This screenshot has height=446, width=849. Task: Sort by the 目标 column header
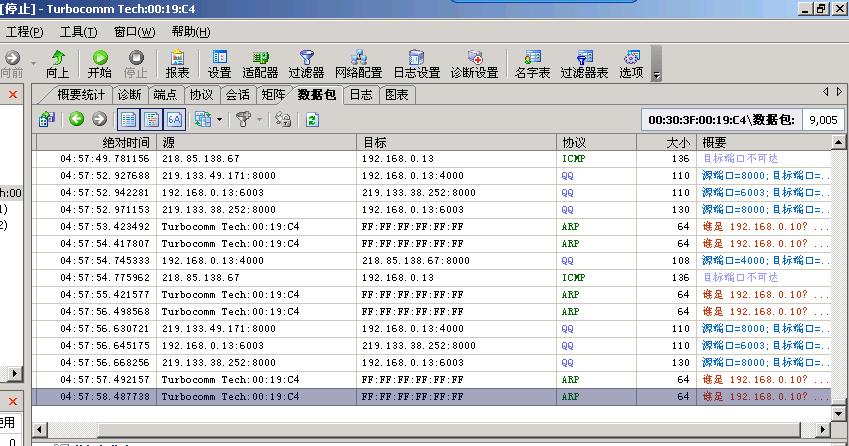(x=456, y=142)
